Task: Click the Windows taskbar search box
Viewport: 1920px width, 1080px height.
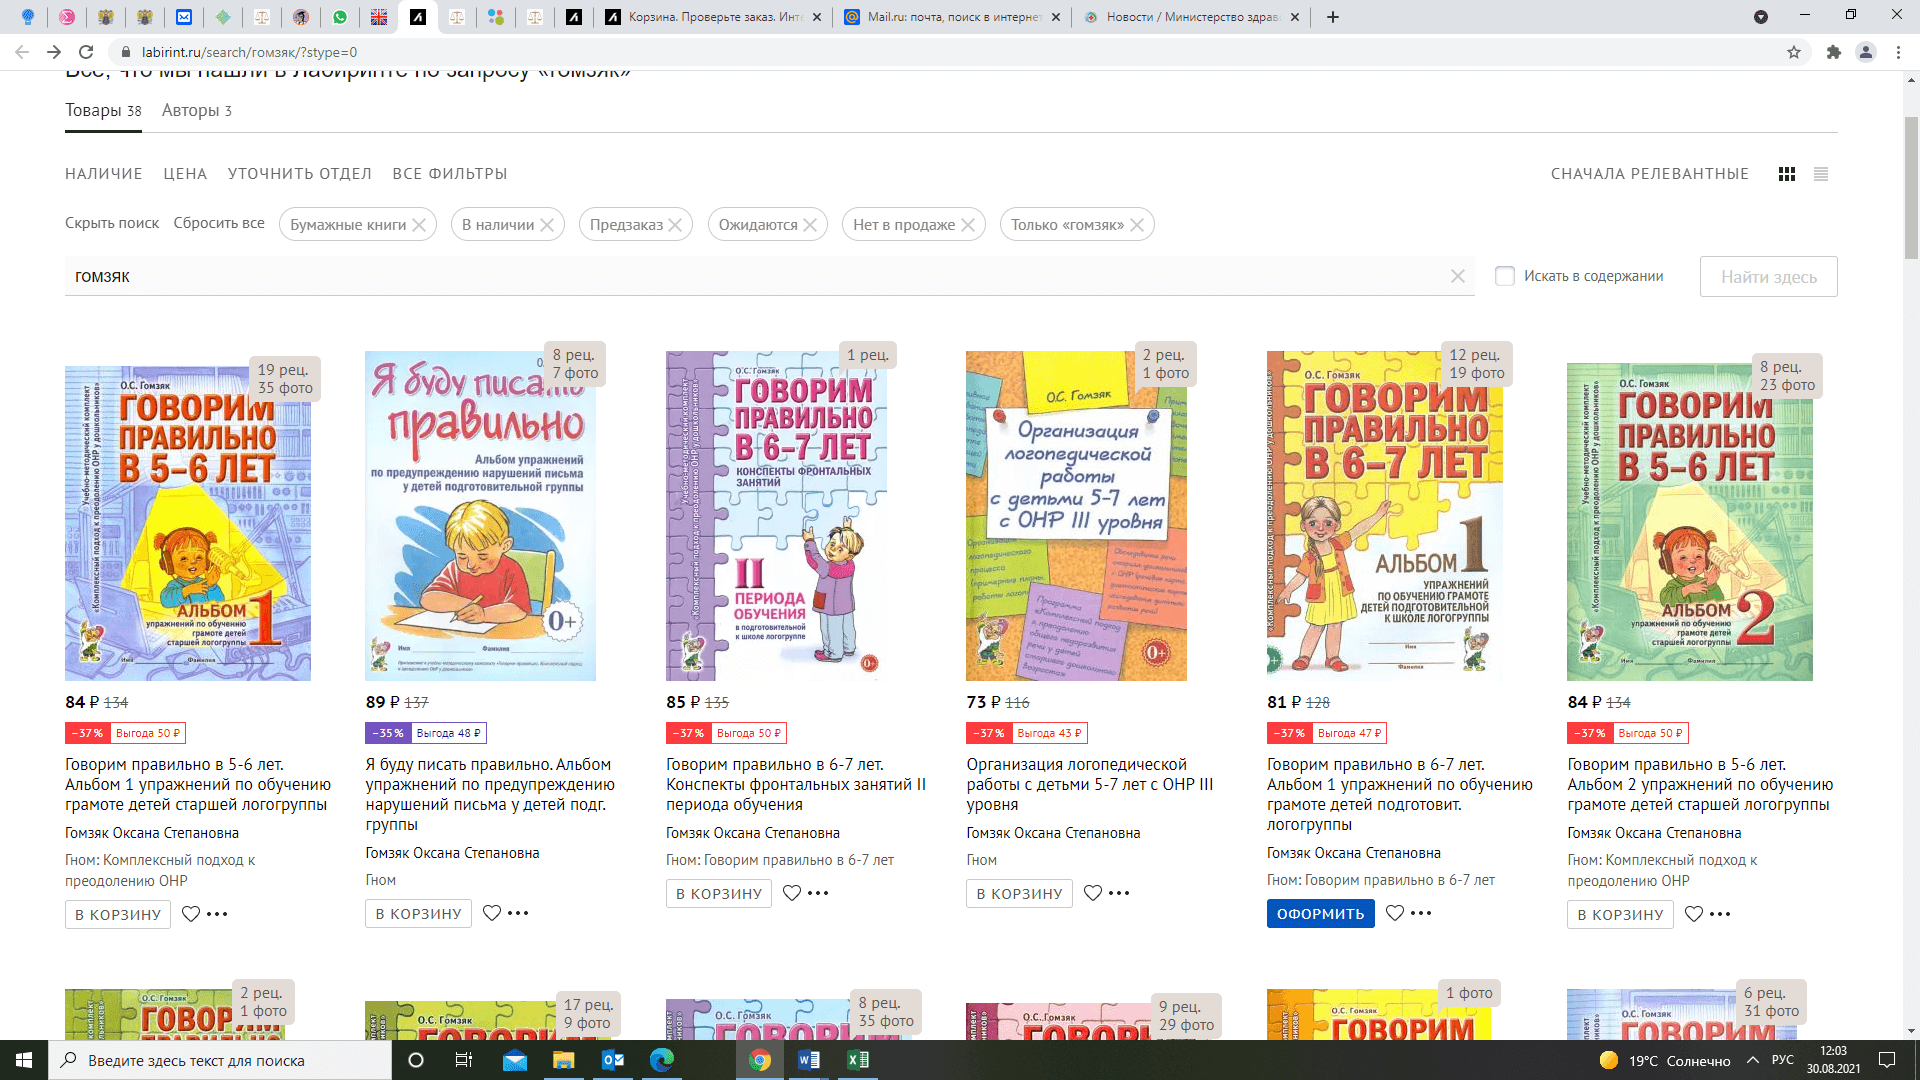Action: [220, 1060]
